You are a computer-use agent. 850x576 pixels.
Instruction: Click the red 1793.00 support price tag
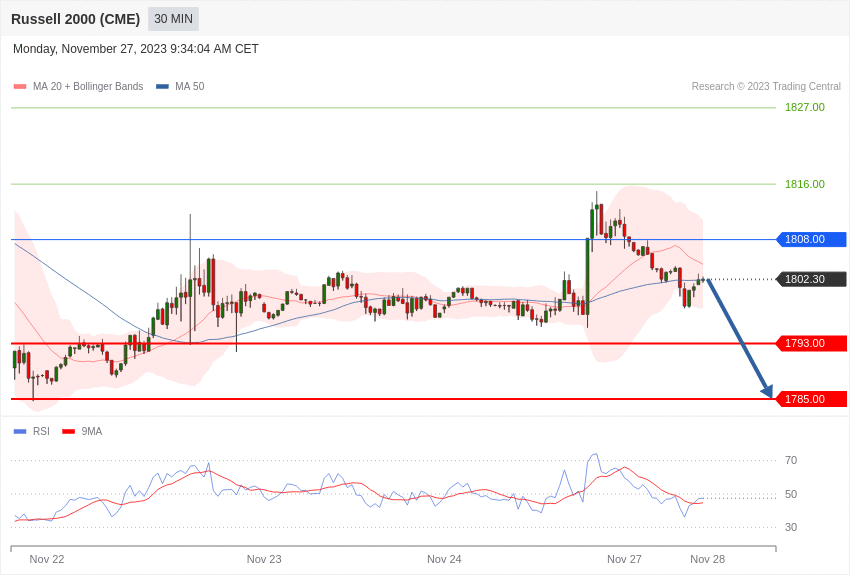coord(812,343)
